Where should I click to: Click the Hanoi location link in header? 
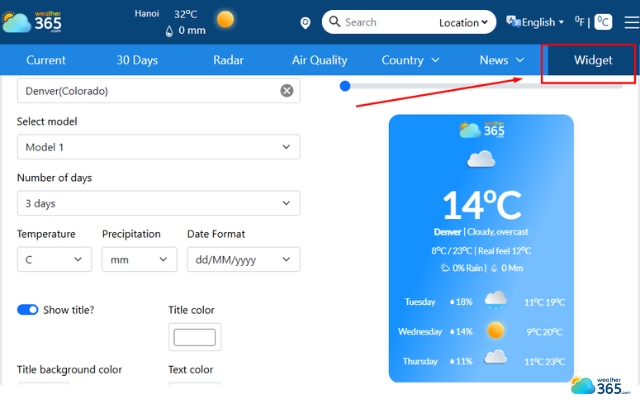pos(147,13)
